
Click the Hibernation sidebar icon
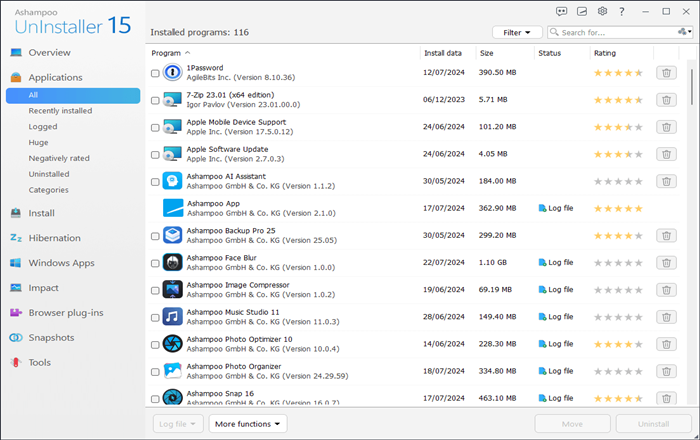click(16, 238)
